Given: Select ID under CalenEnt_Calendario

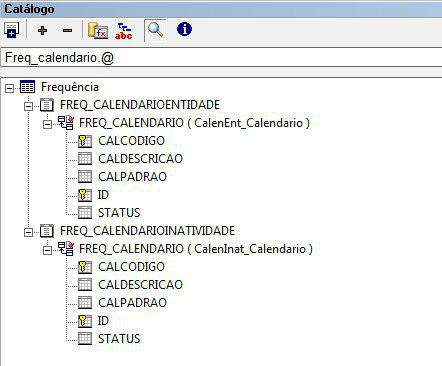Looking at the screenshot, I should [x=103, y=195].
